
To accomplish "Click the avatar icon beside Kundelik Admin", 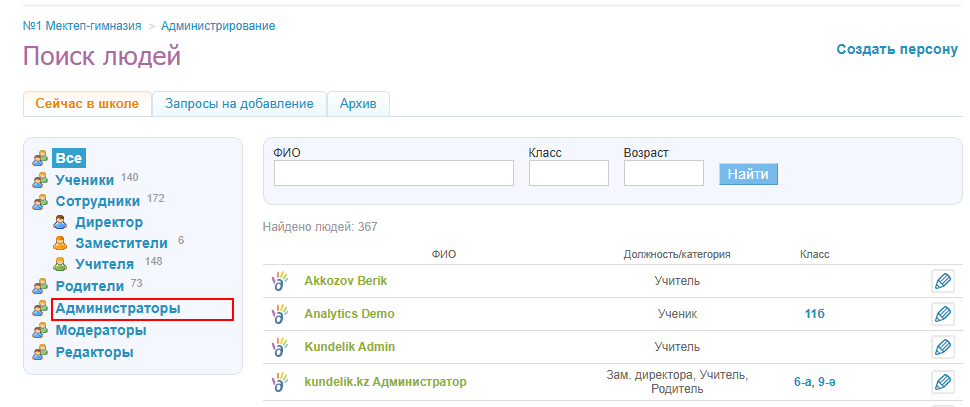I will coord(280,347).
